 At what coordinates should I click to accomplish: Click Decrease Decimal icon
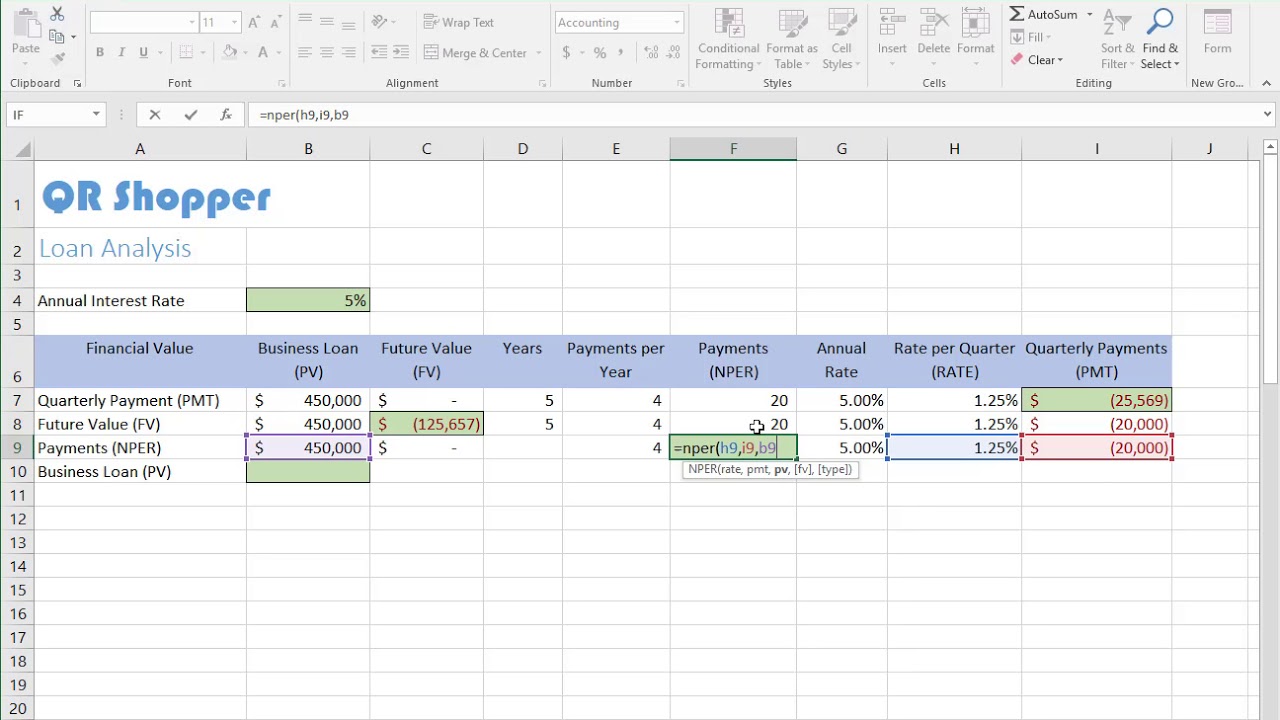(x=675, y=53)
